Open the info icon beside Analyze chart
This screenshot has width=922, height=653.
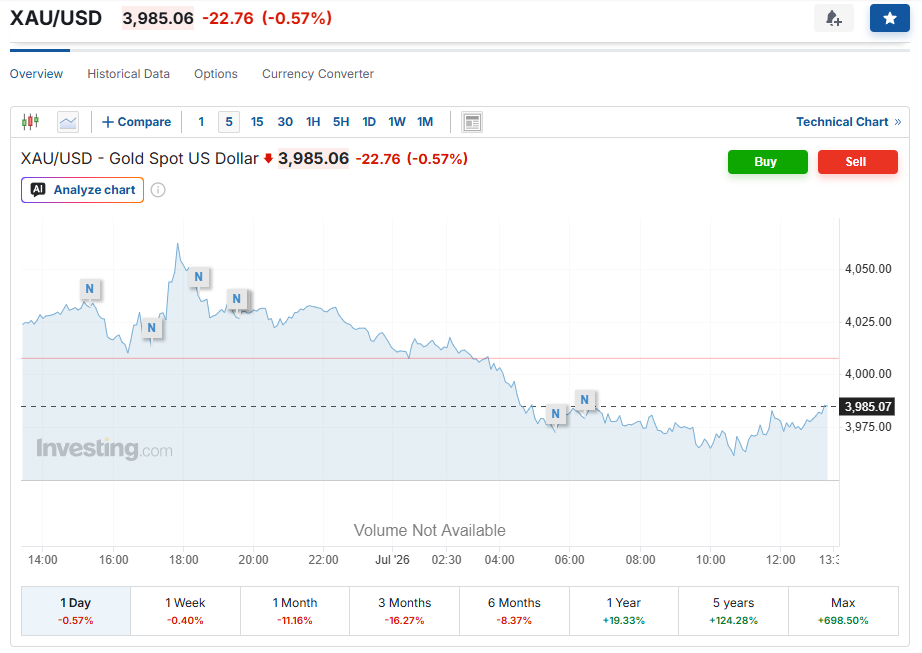click(x=158, y=190)
